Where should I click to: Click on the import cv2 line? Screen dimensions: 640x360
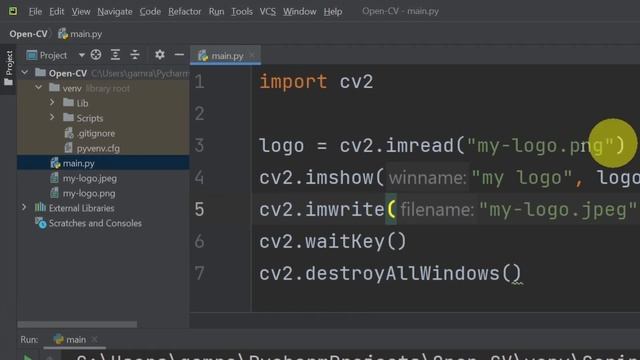point(316,82)
